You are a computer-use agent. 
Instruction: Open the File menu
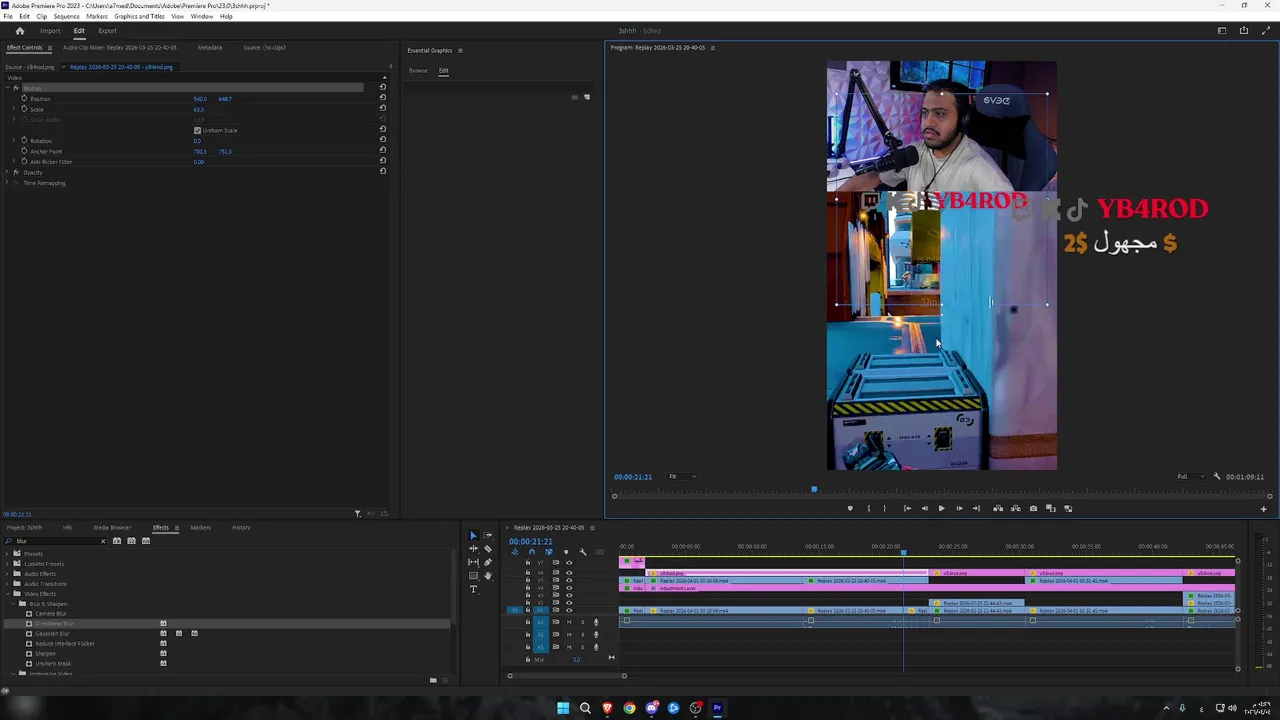pyautogui.click(x=8, y=16)
